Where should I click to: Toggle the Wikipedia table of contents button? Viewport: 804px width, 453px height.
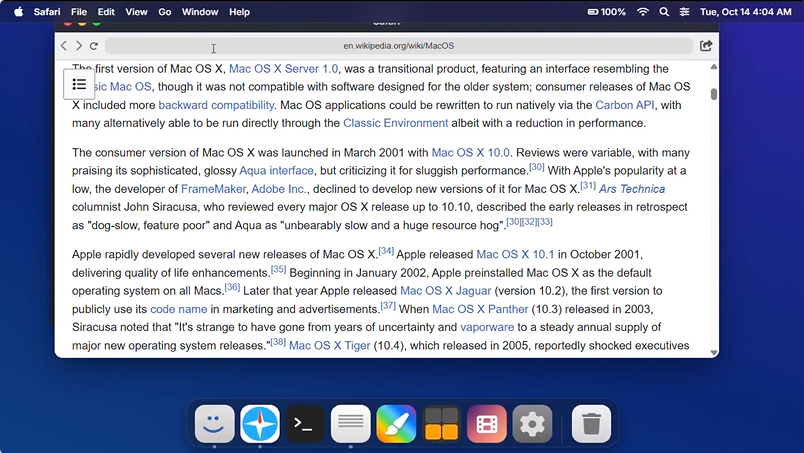tap(79, 84)
